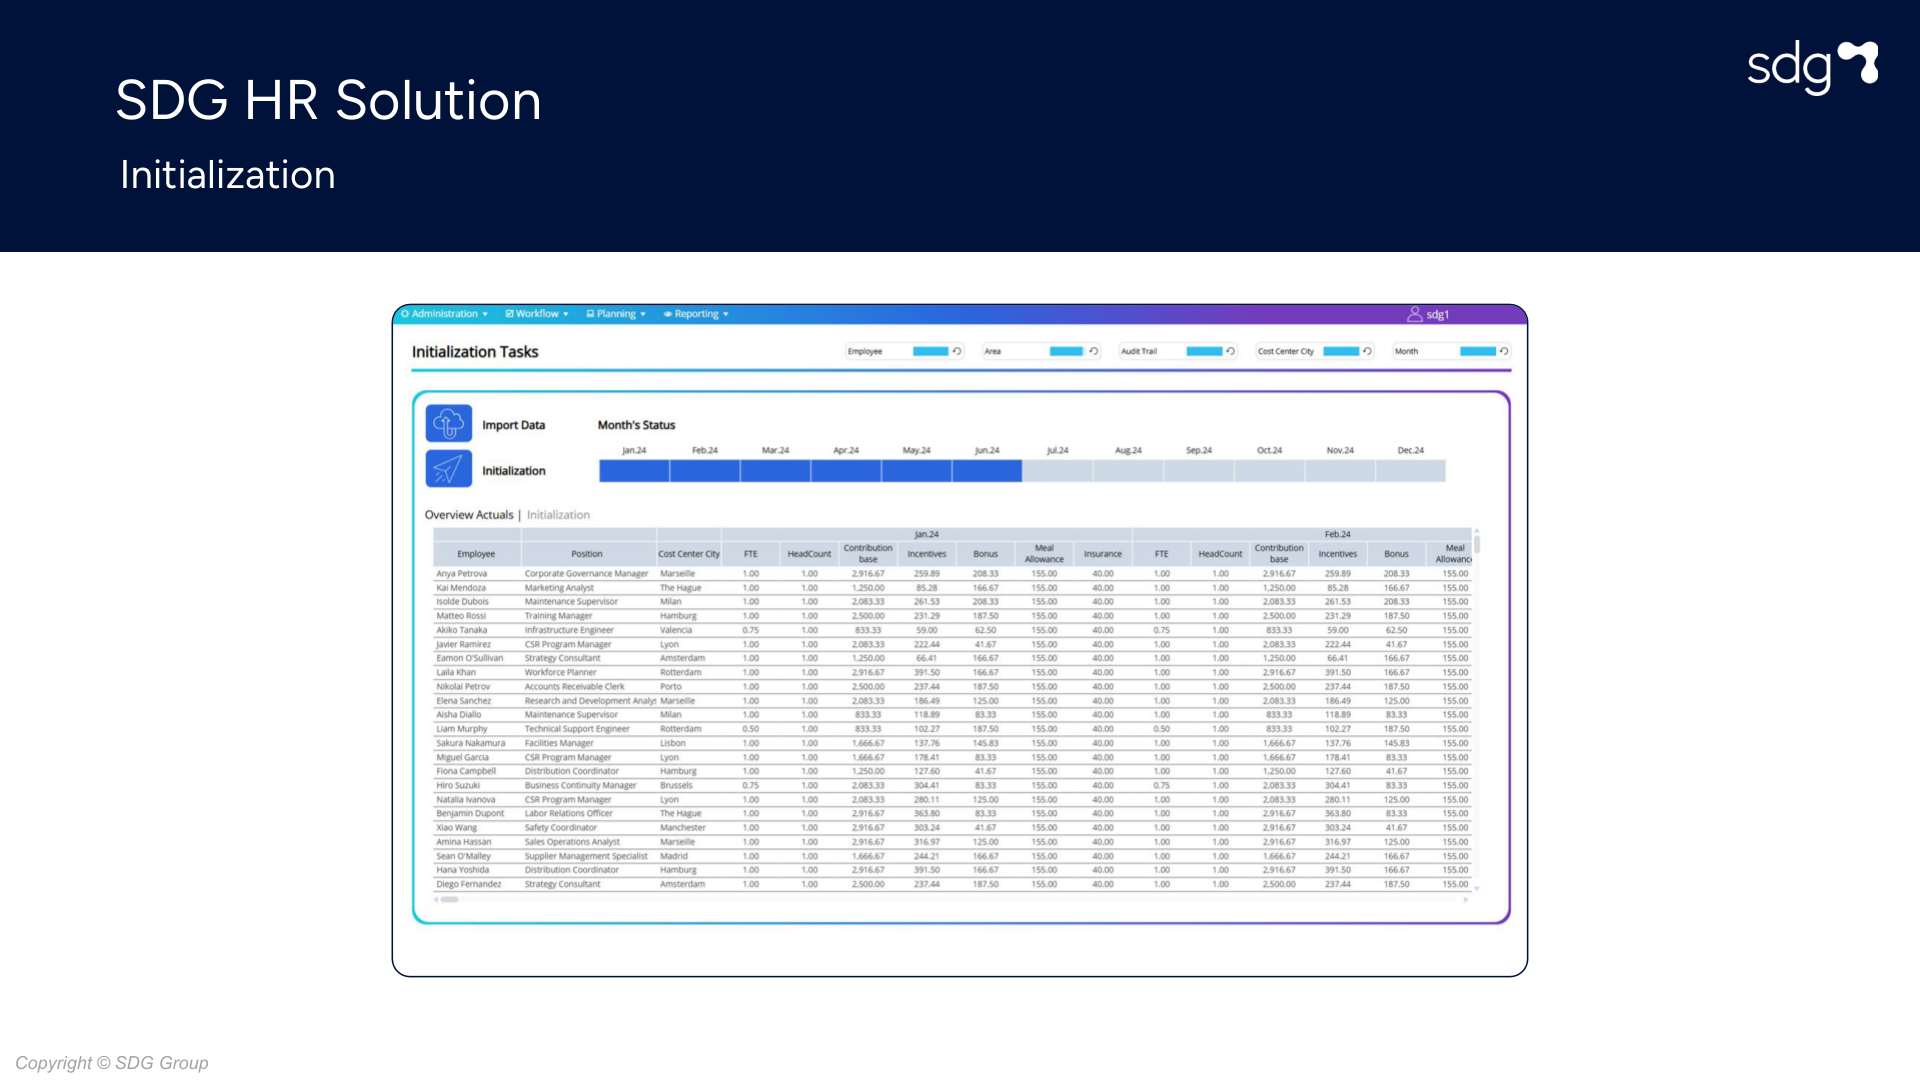
Task: Click the horizontal scrollbar below the table
Action: (449, 899)
